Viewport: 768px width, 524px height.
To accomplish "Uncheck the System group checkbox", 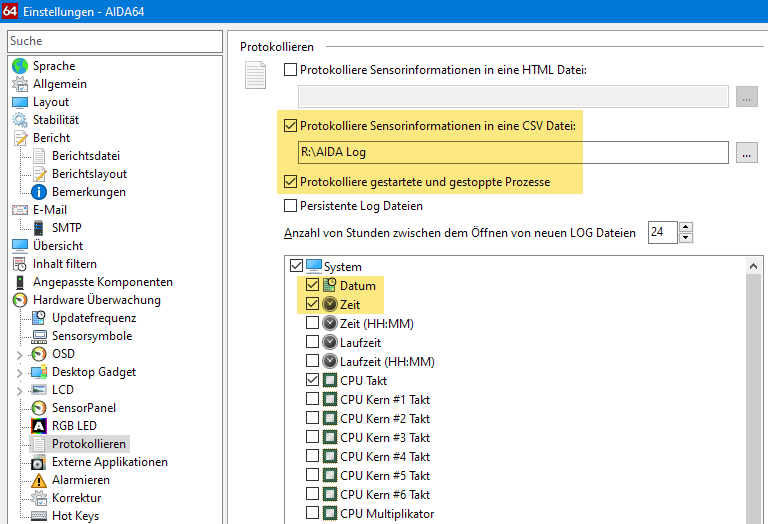I will [296, 266].
